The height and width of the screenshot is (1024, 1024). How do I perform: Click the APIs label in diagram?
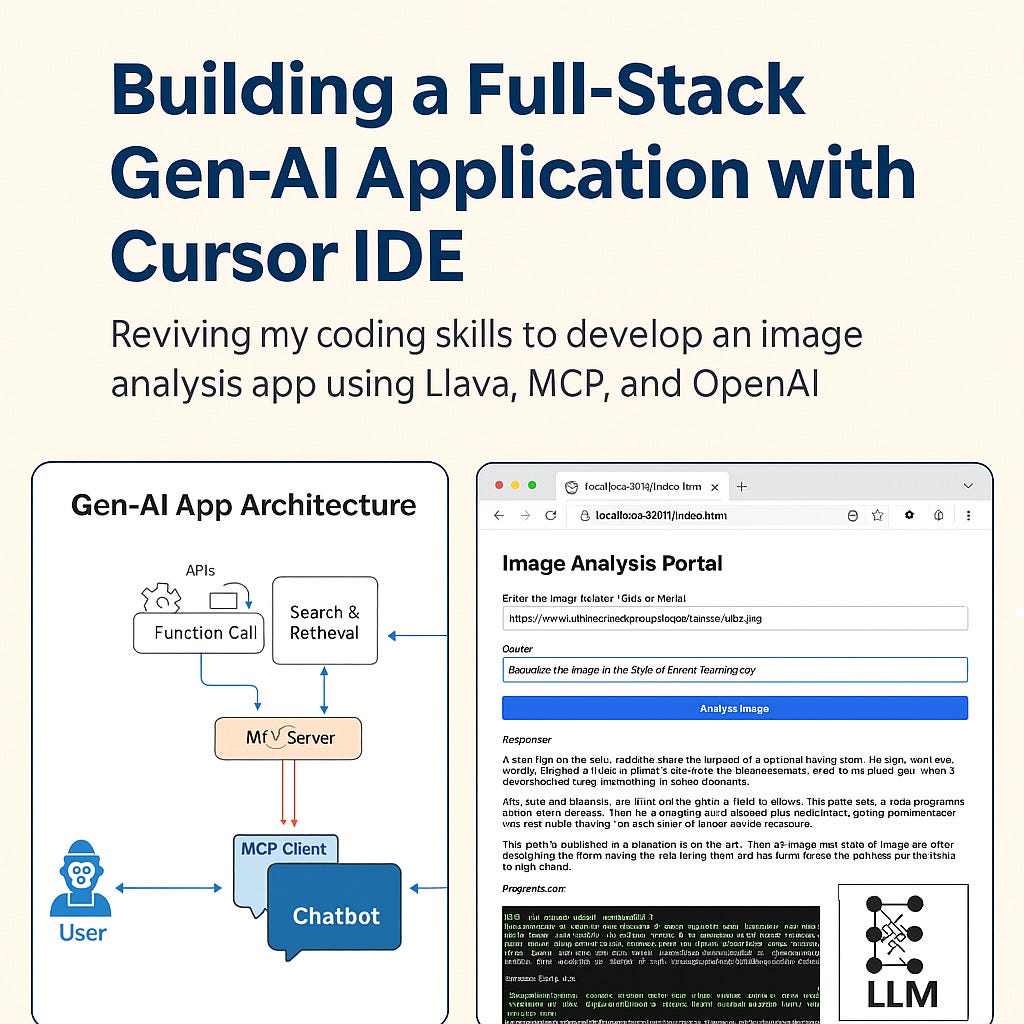pos(200,570)
